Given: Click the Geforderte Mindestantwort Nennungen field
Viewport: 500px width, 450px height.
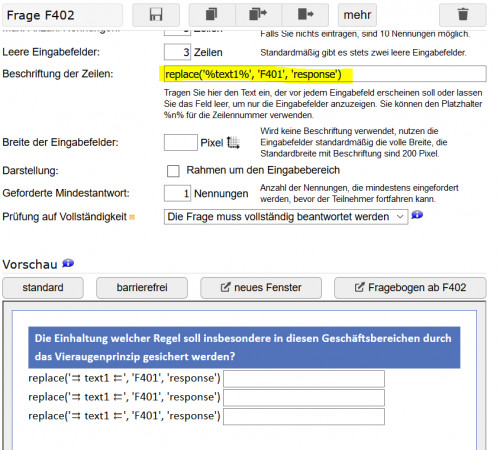Looking at the screenshot, I should click(177, 193).
